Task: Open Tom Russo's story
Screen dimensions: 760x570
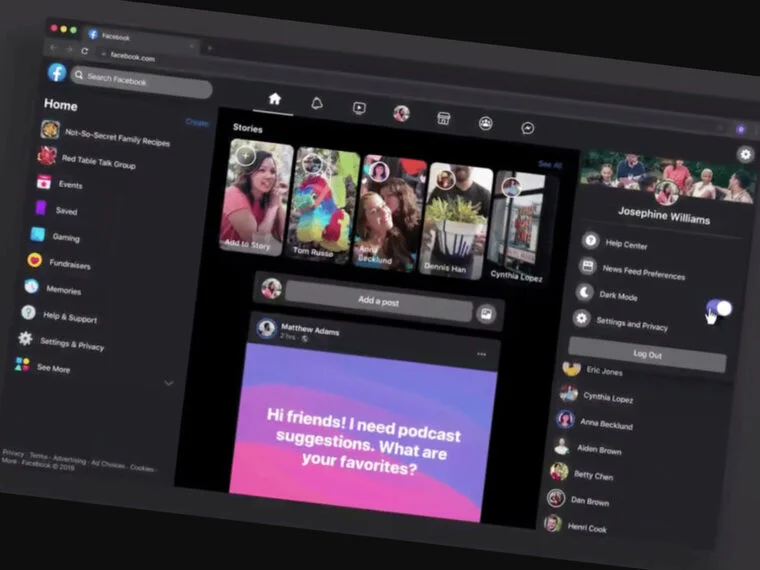Action: pyautogui.click(x=322, y=205)
